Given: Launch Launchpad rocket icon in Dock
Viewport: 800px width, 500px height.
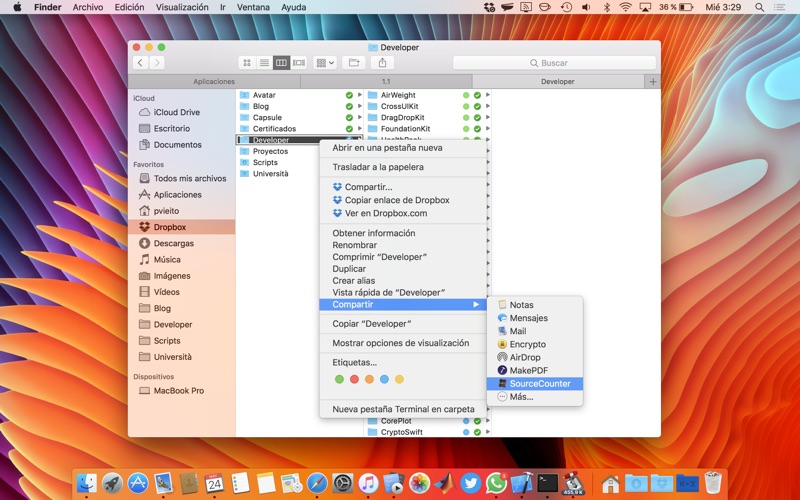Looking at the screenshot, I should click(x=112, y=483).
